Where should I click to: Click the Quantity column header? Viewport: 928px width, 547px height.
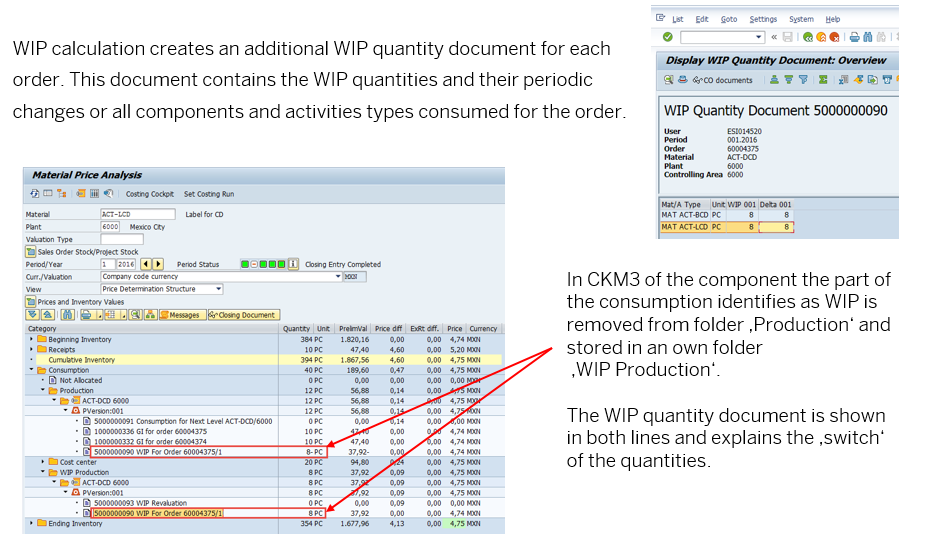pos(296,329)
